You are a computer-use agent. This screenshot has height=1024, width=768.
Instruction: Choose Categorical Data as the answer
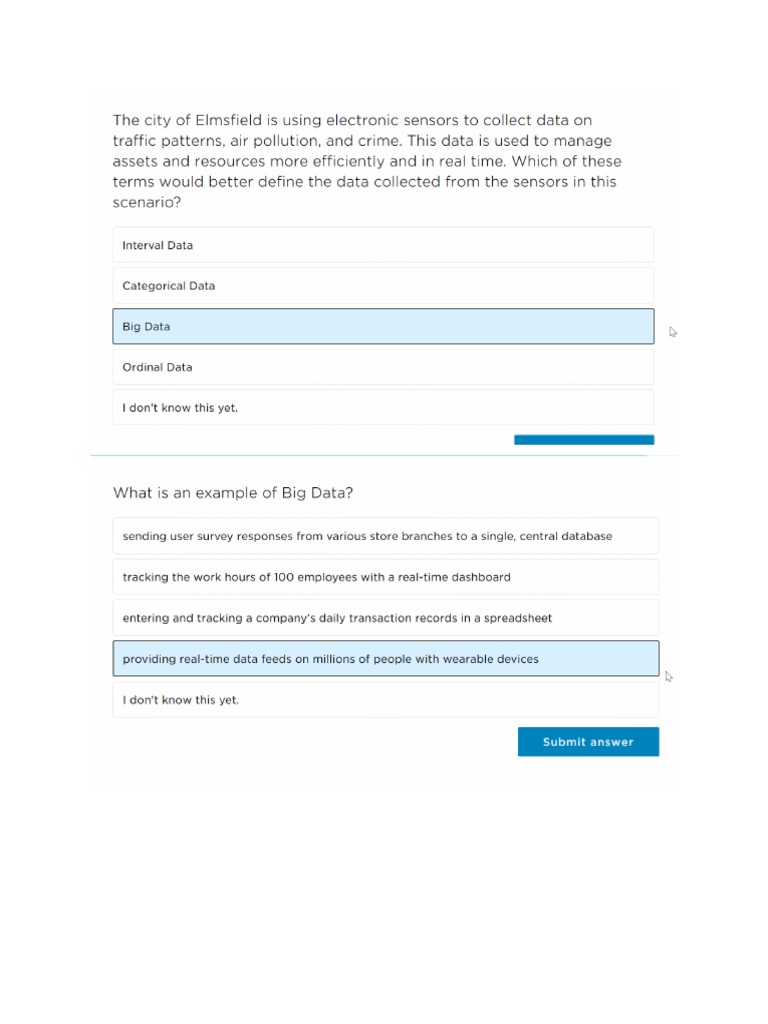click(383, 286)
